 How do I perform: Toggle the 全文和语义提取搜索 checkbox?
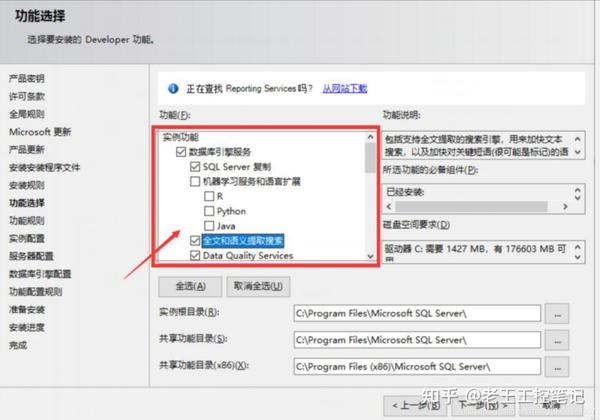195,241
